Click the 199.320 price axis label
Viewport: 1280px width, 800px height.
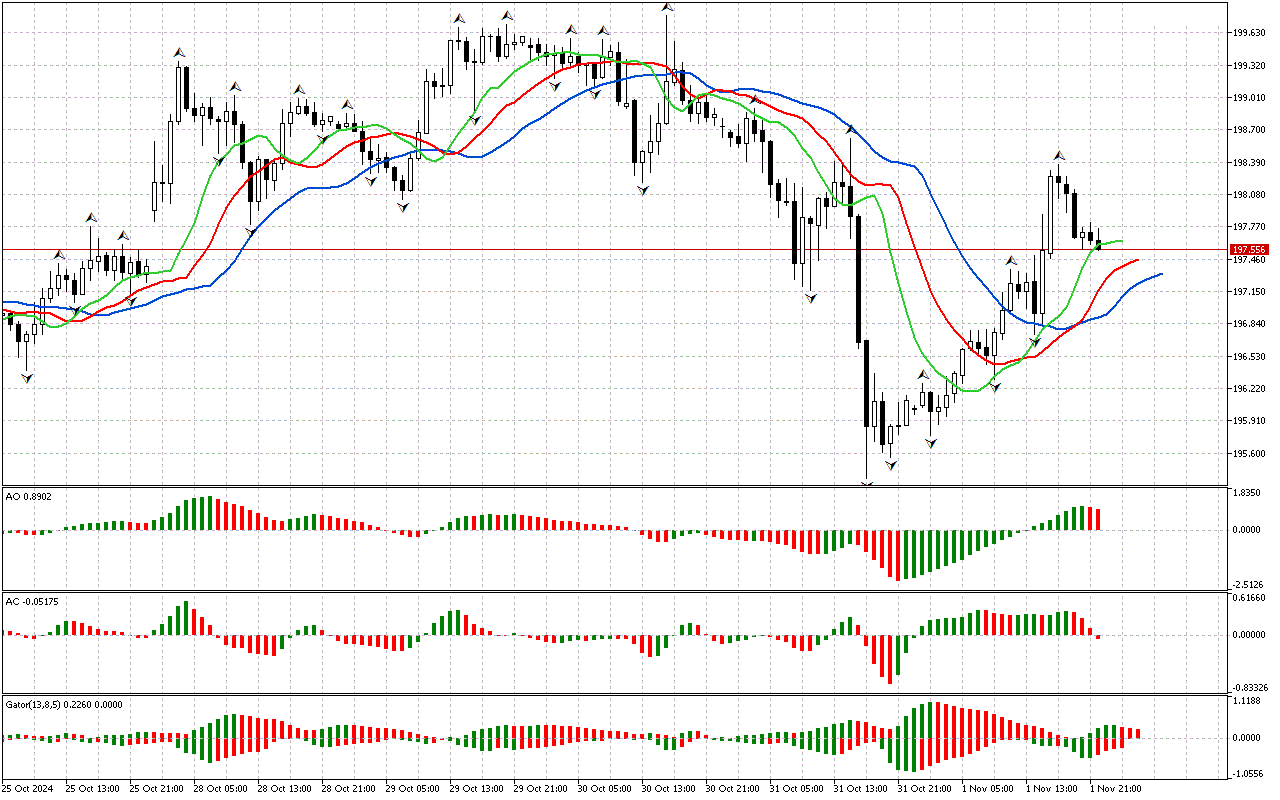[x=1249, y=66]
